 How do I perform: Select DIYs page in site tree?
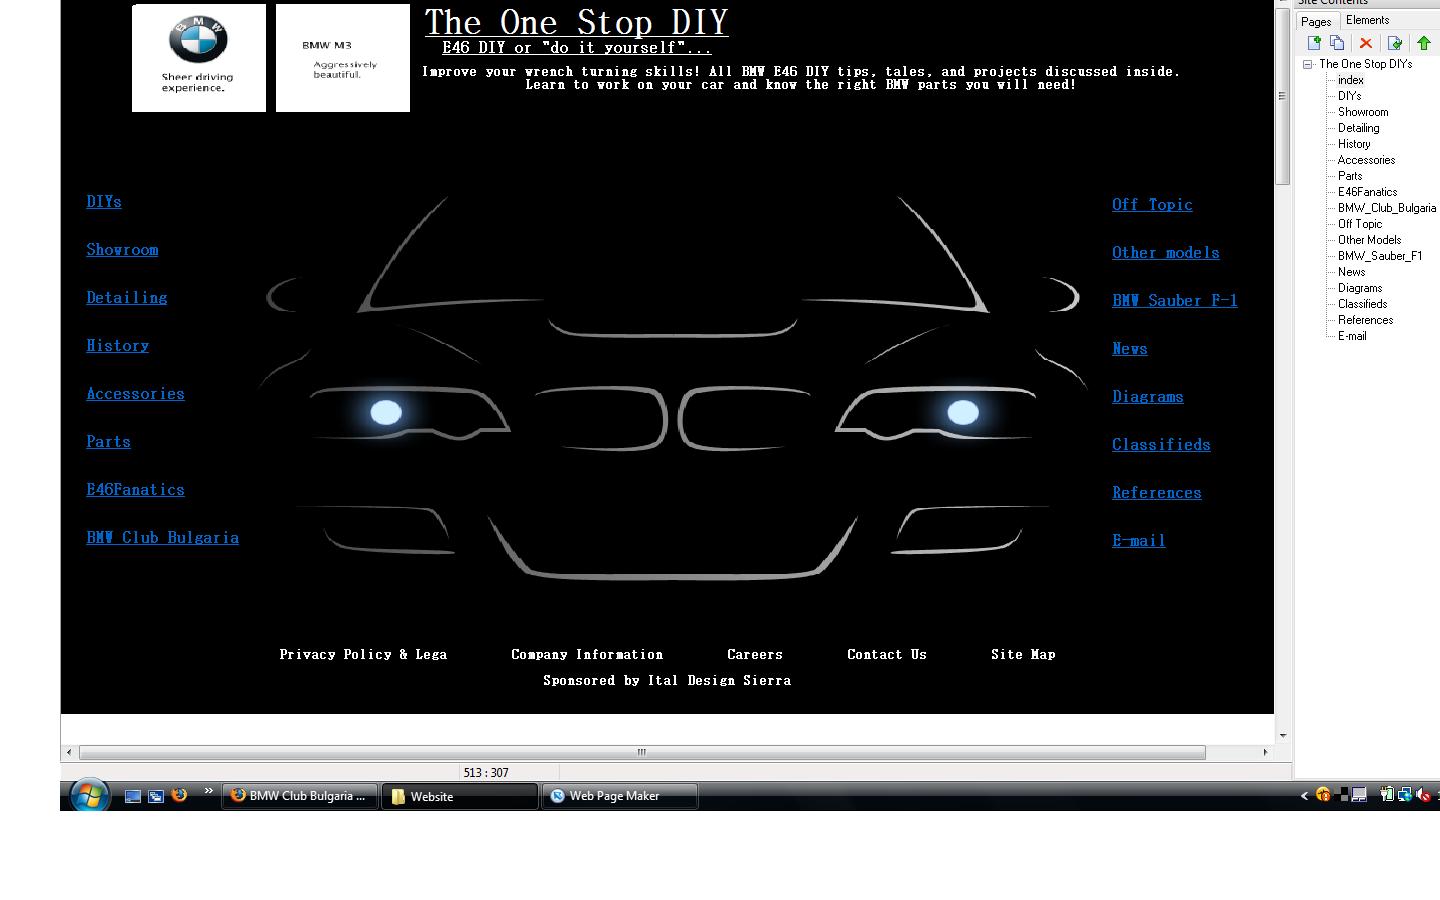coord(1350,96)
